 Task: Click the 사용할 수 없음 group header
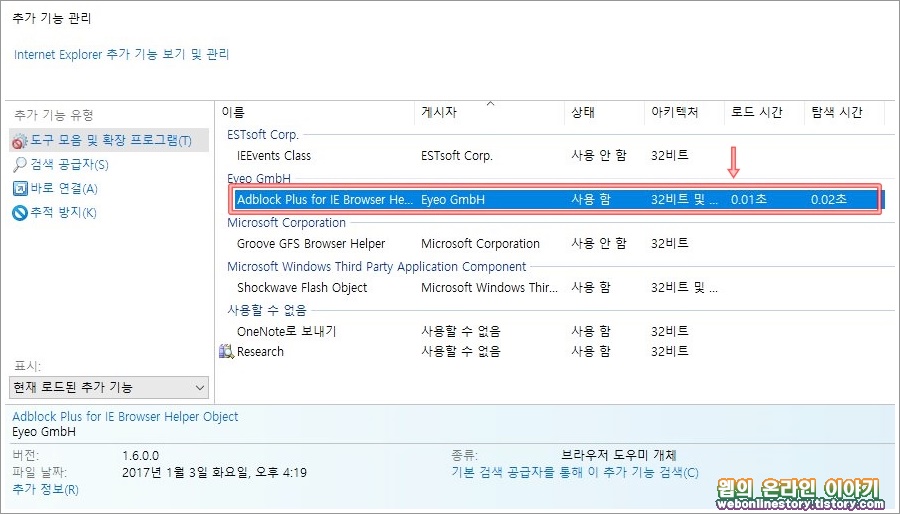(x=267, y=310)
